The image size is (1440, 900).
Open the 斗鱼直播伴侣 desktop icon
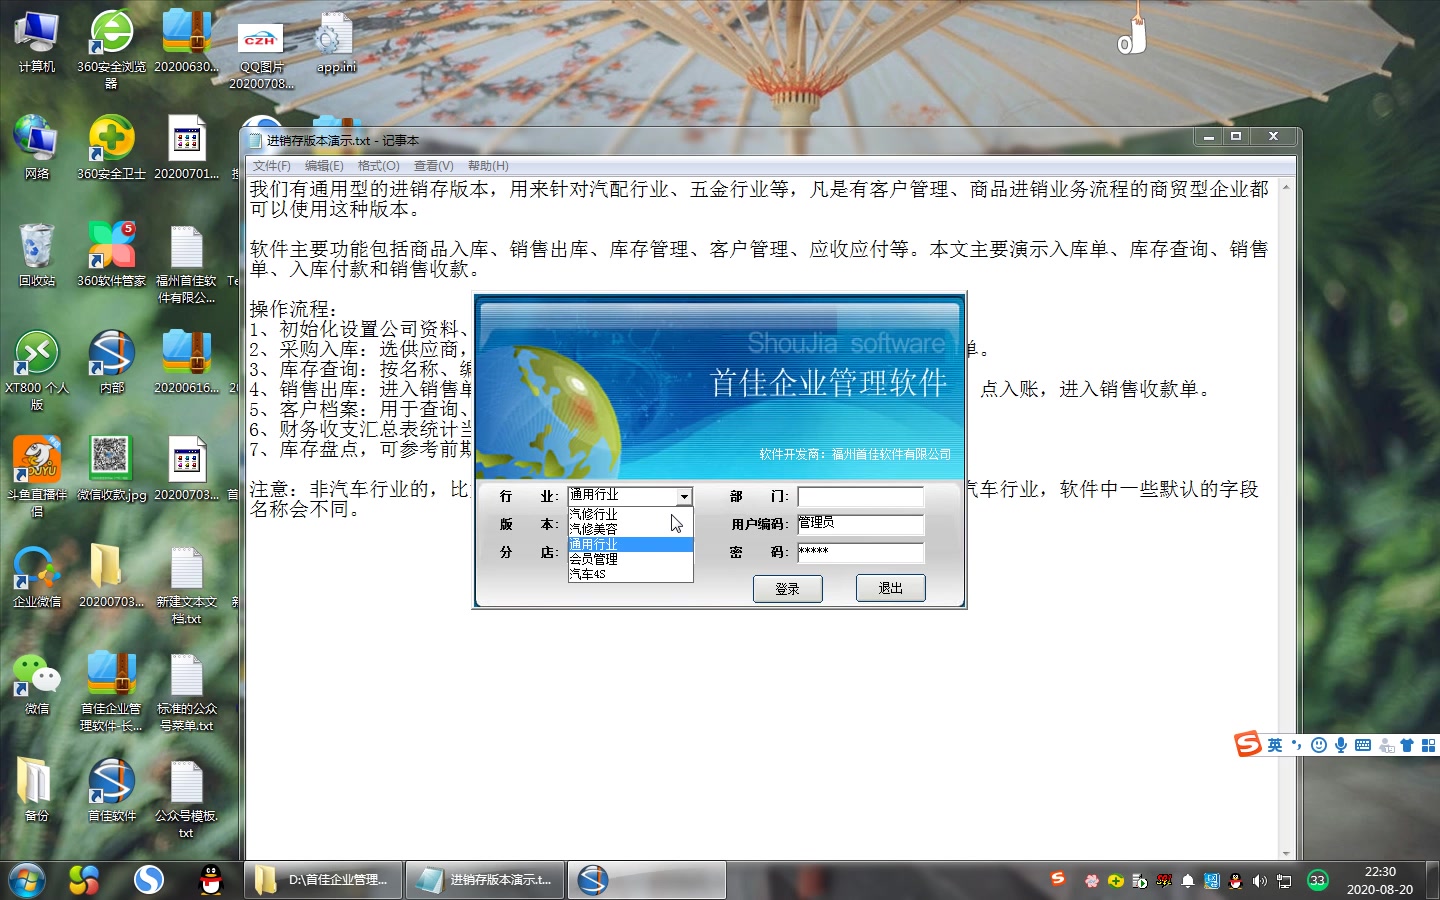coord(37,477)
